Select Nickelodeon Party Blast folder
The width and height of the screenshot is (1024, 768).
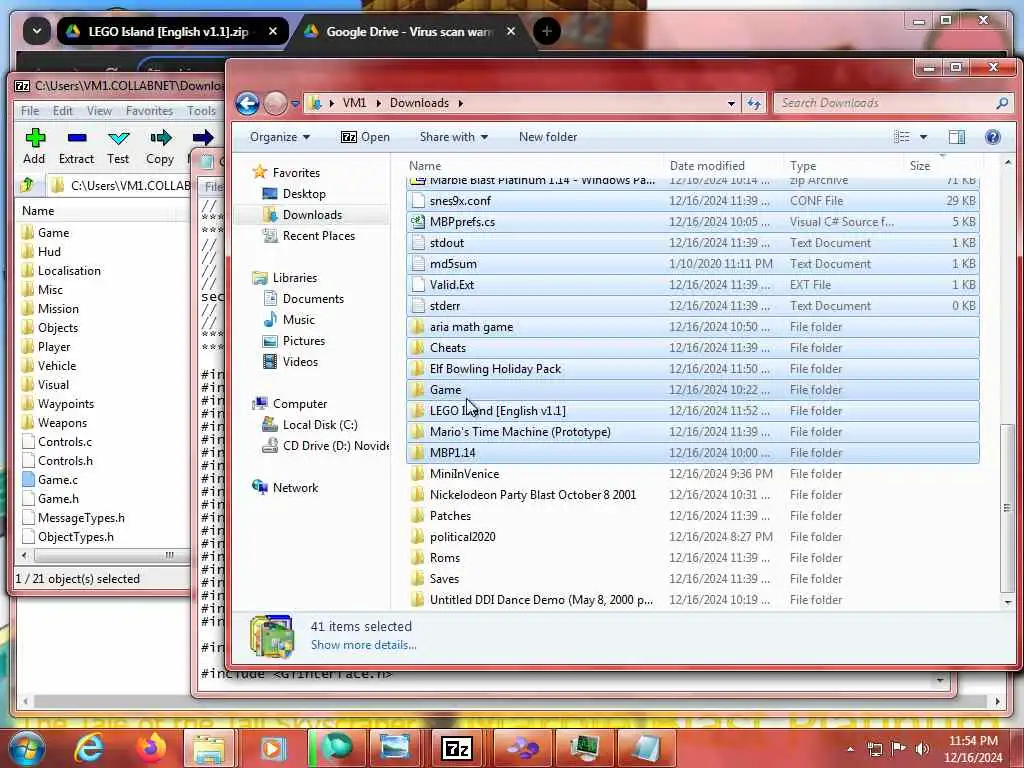(x=533, y=495)
